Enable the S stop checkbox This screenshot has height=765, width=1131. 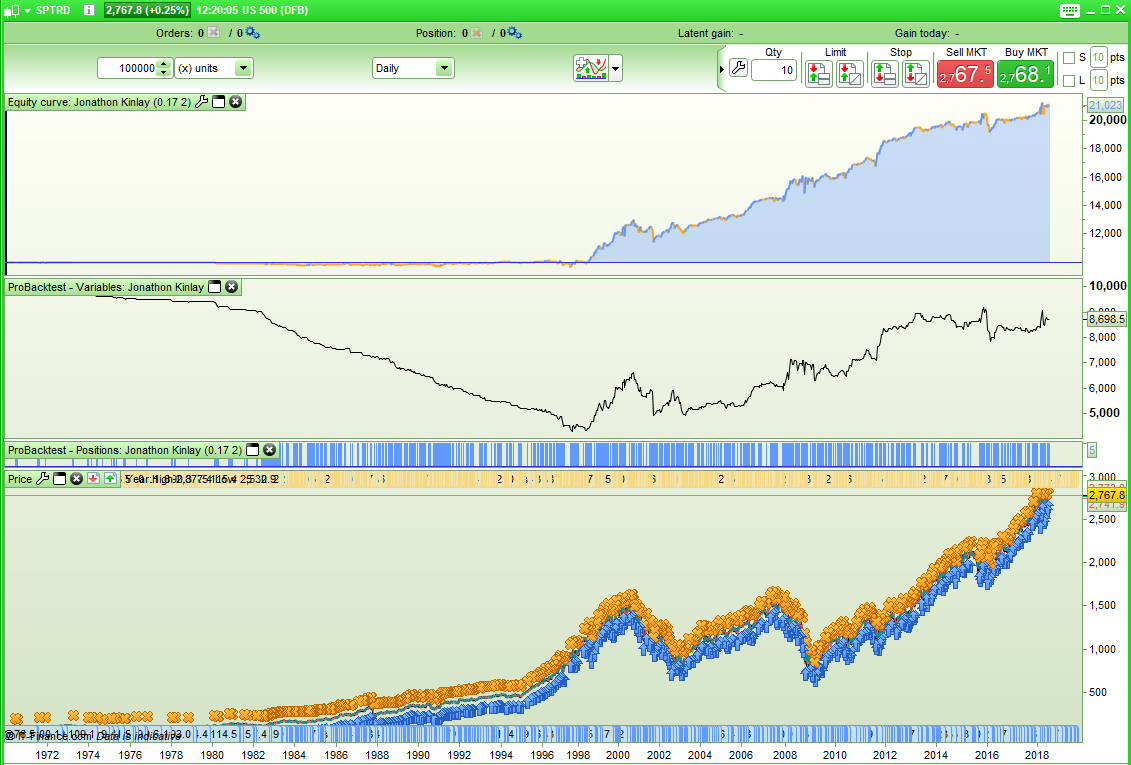click(1069, 58)
